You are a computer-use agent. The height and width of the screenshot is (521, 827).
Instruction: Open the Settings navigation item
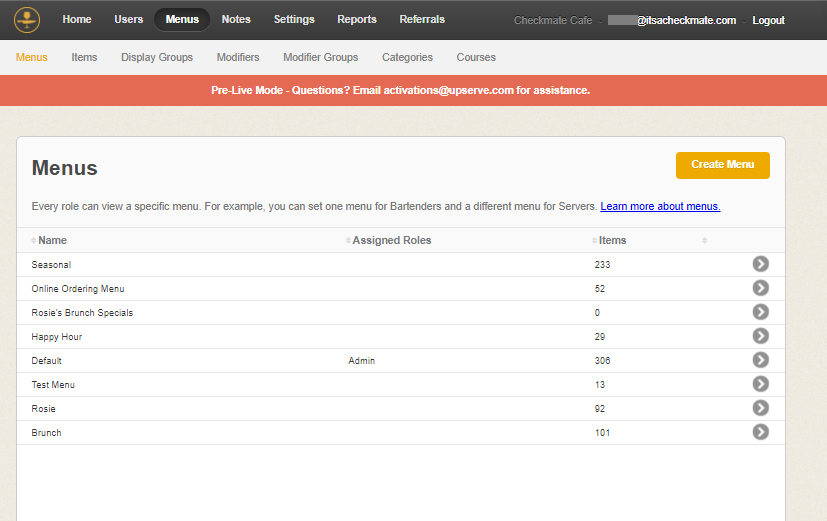(x=294, y=20)
